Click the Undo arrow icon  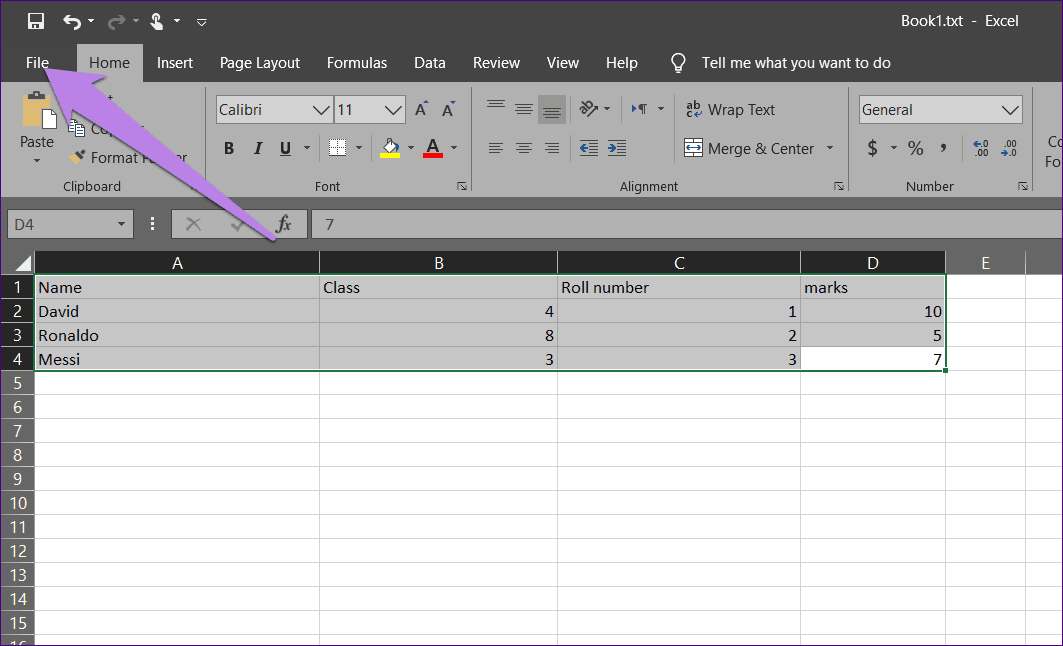point(71,21)
